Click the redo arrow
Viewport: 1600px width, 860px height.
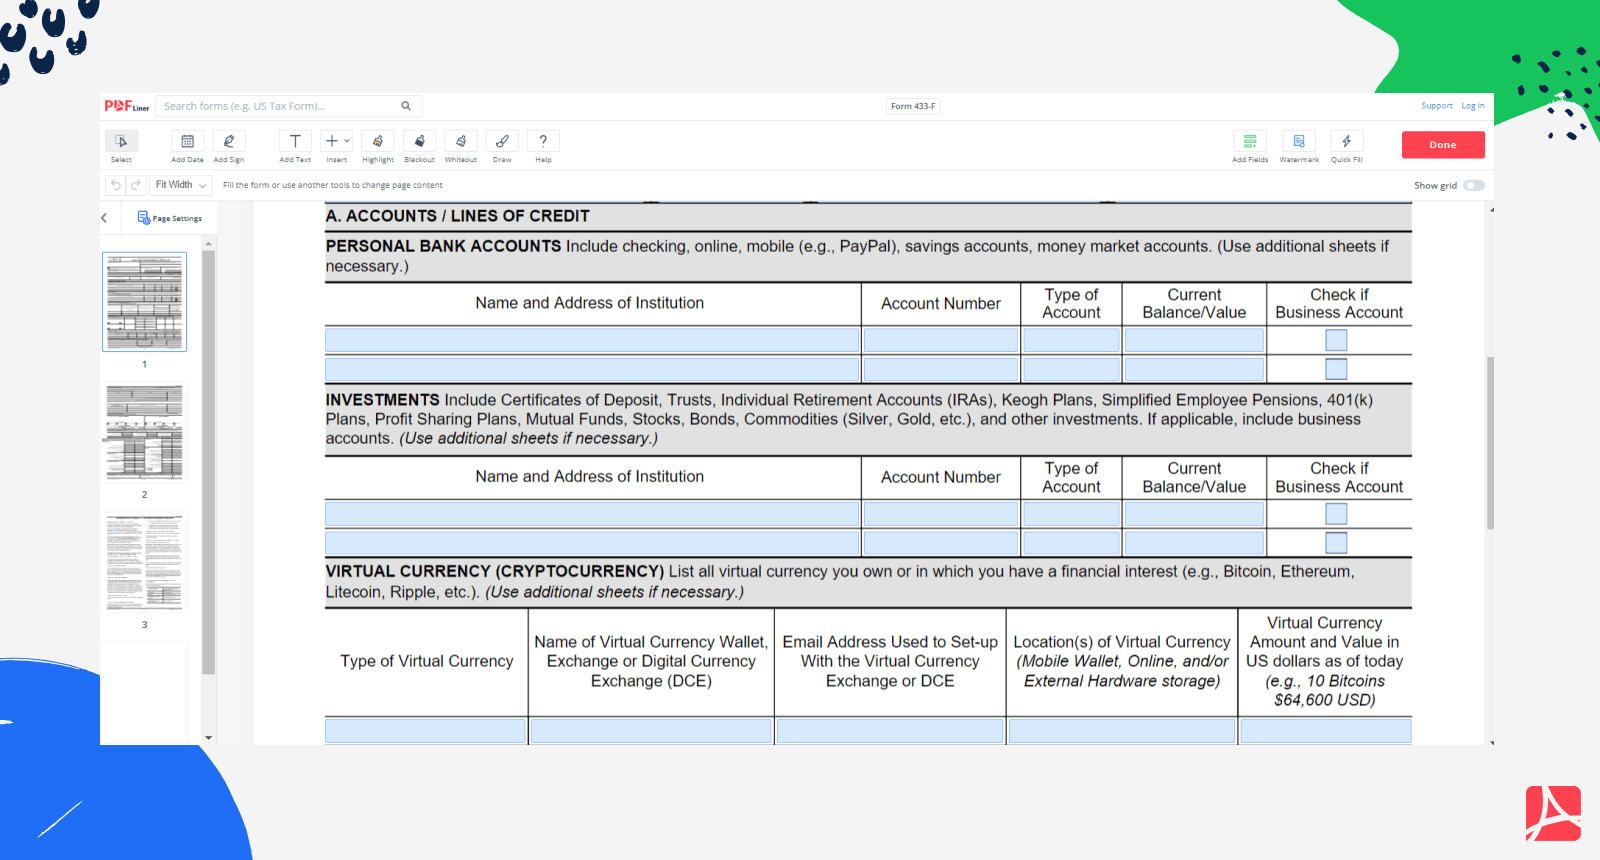[x=136, y=185]
